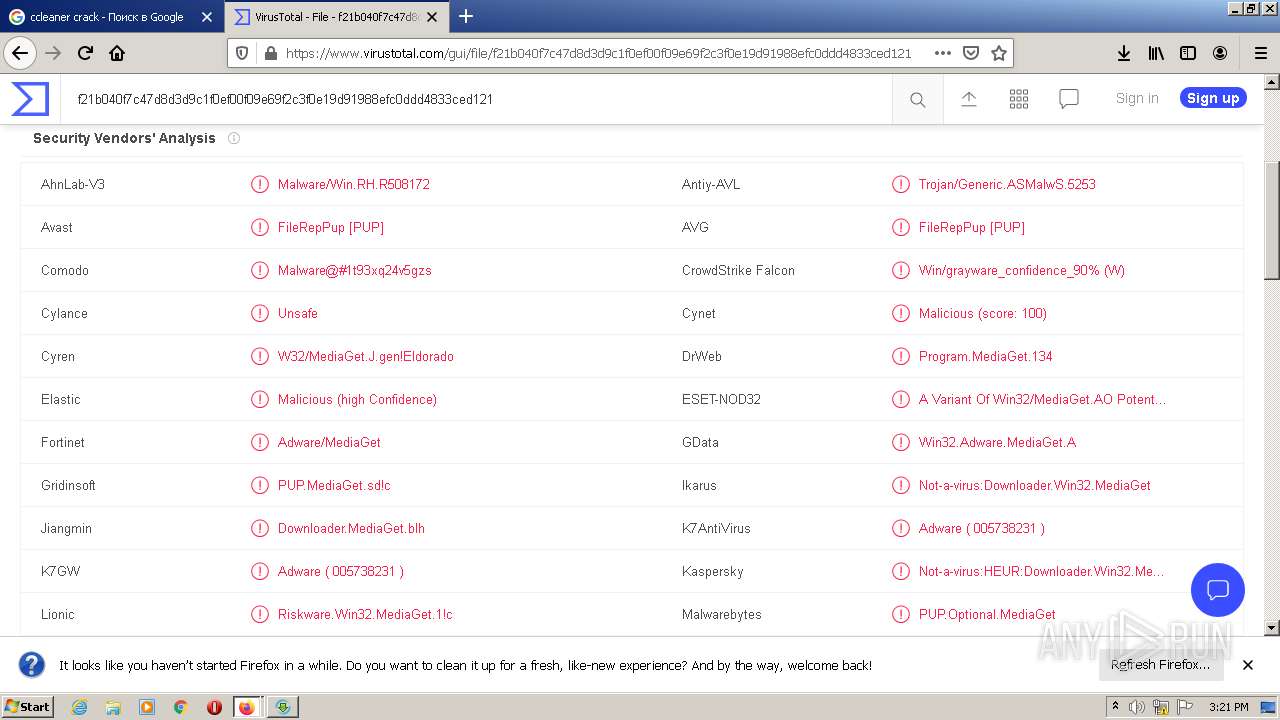The height and width of the screenshot is (720, 1280).
Task: Click Malwarebytes' PUP.Optional.MediaGet result
Action: pyautogui.click(x=987, y=614)
